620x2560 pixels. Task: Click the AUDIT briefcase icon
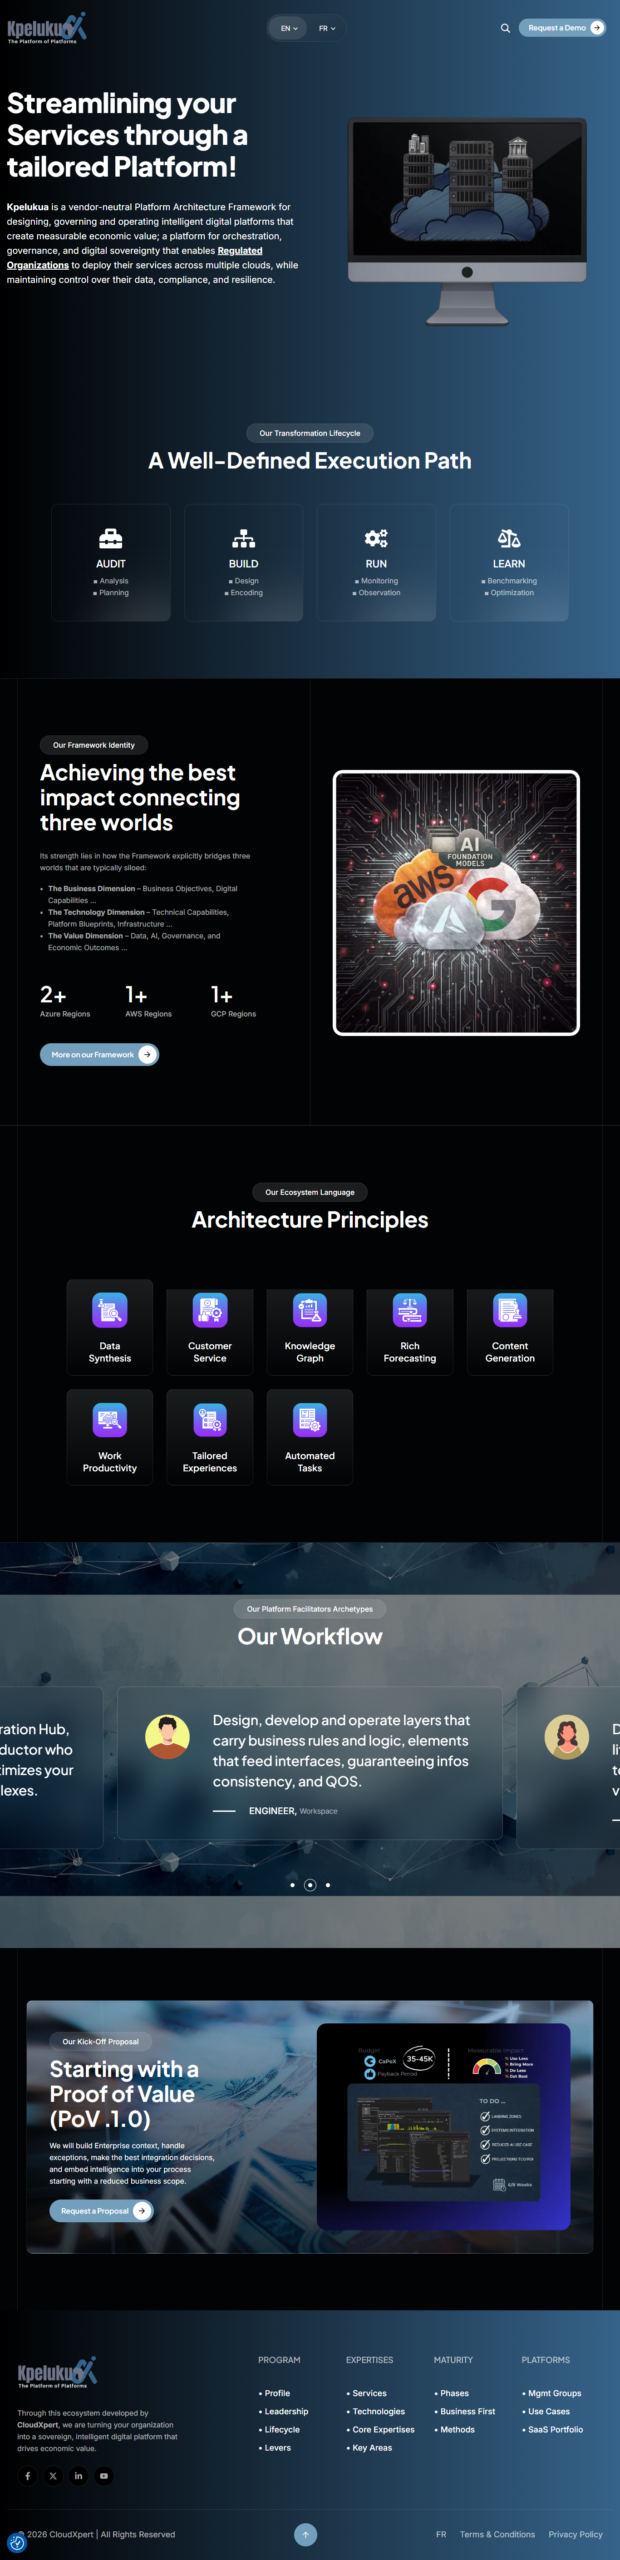pos(111,539)
